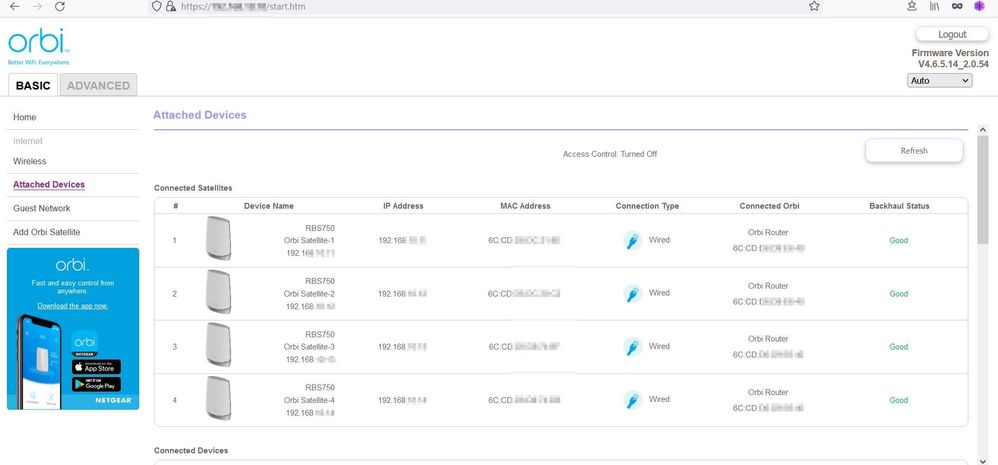Click the page scrollbar up arrow
998x465 pixels.
pyautogui.click(x=983, y=130)
